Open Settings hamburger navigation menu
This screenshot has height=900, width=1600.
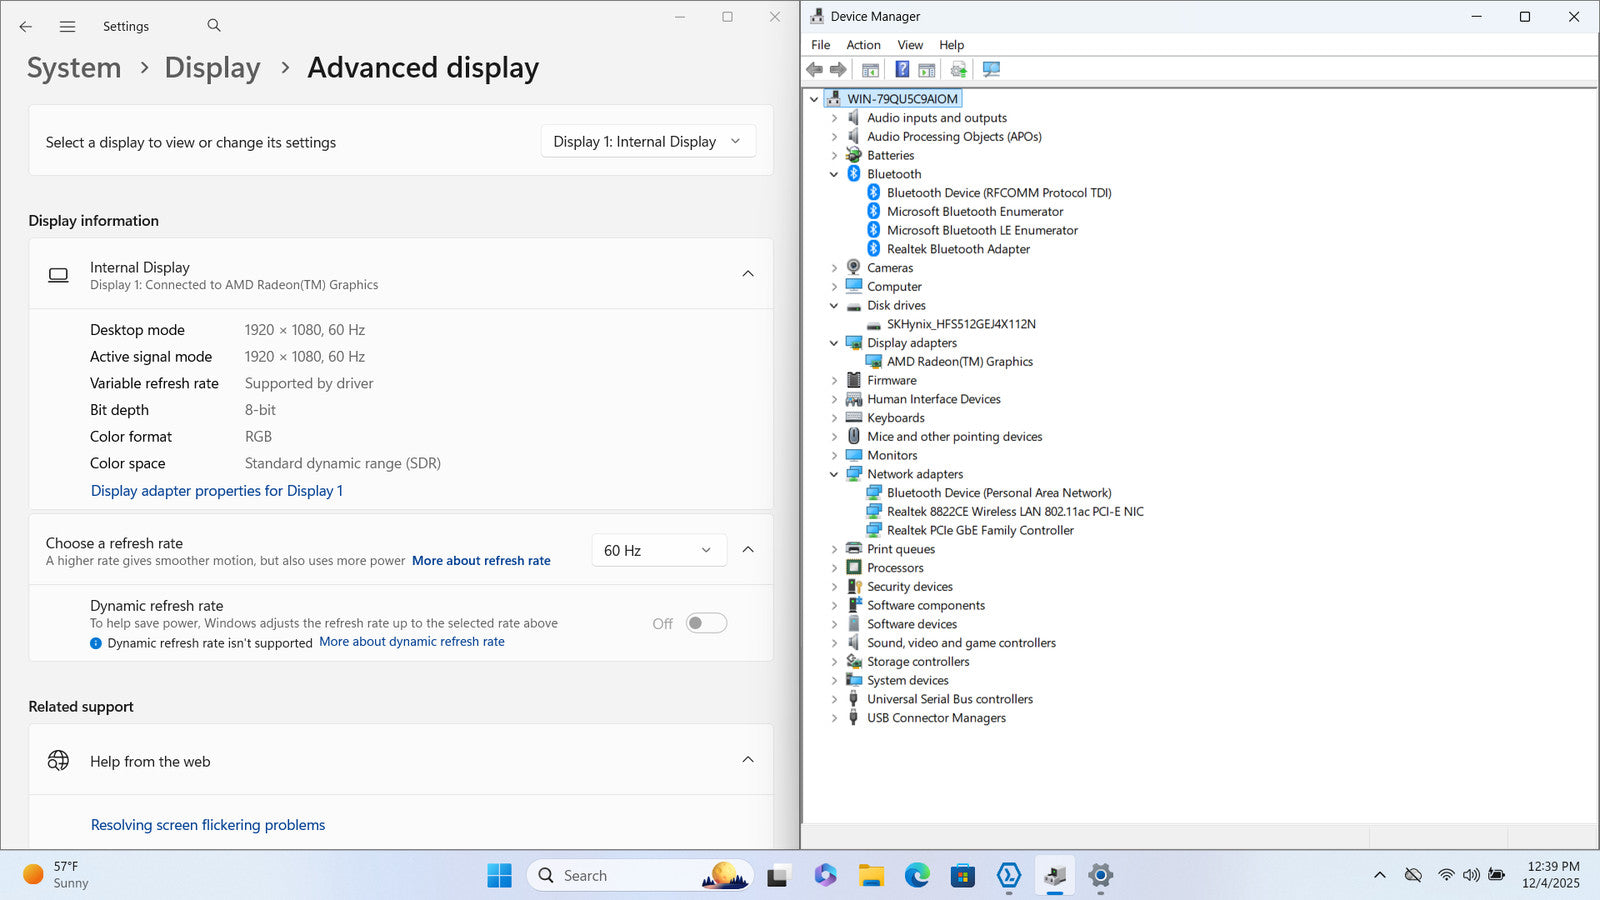(67, 27)
